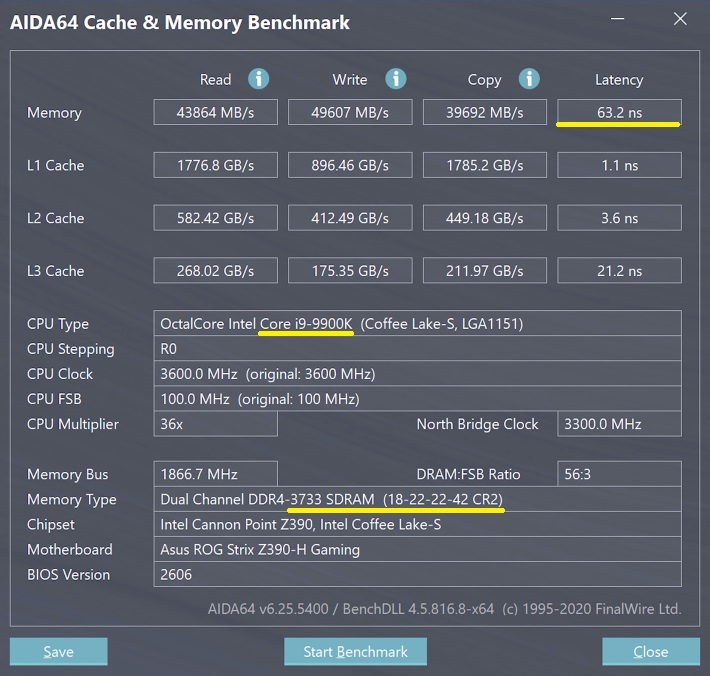The image size is (710, 676).
Task: Click the Write column info icon
Action: pyautogui.click(x=396, y=79)
